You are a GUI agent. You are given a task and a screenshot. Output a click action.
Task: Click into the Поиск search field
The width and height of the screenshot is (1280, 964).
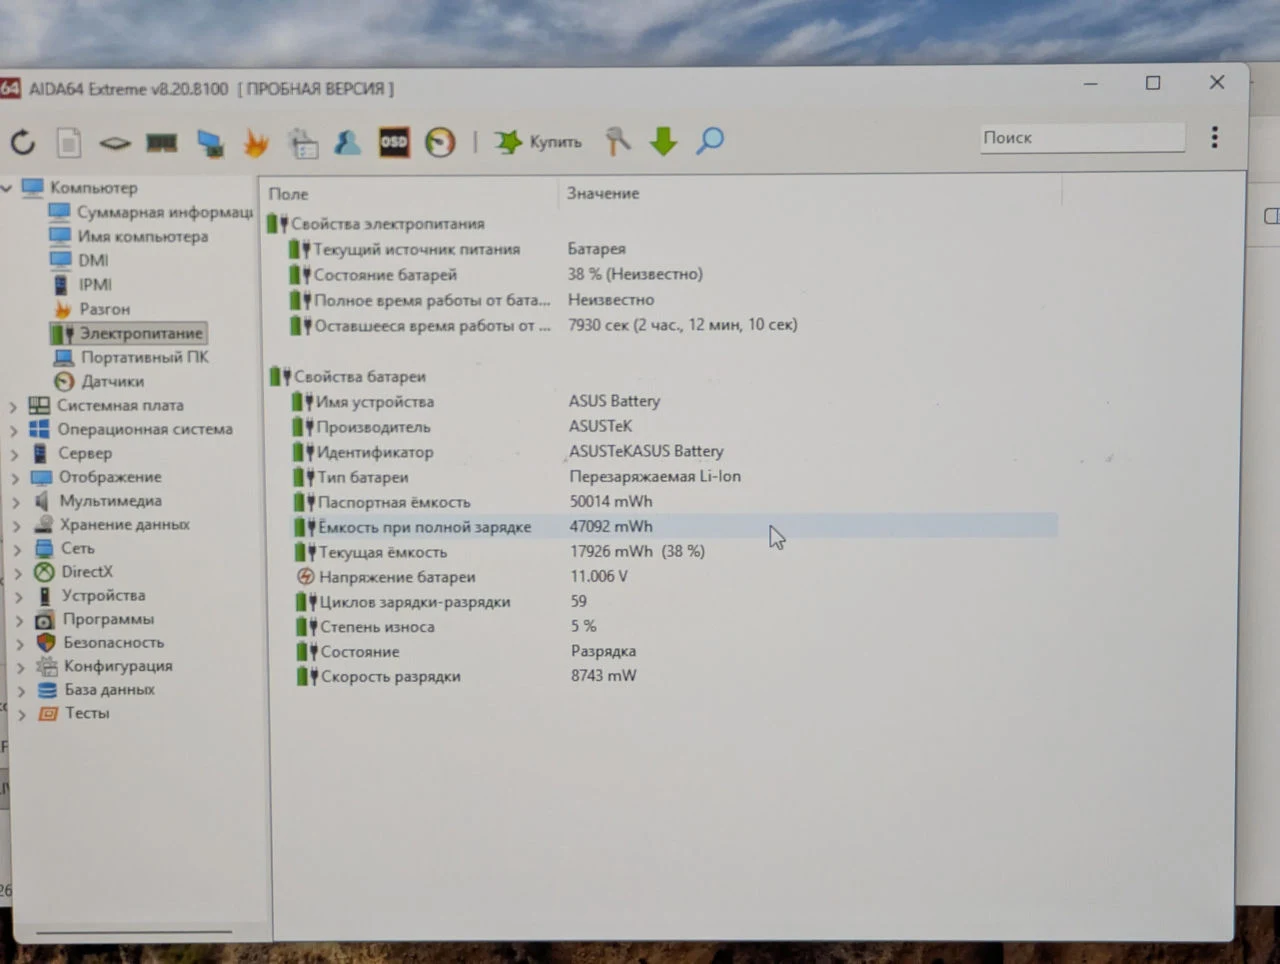click(x=1083, y=137)
